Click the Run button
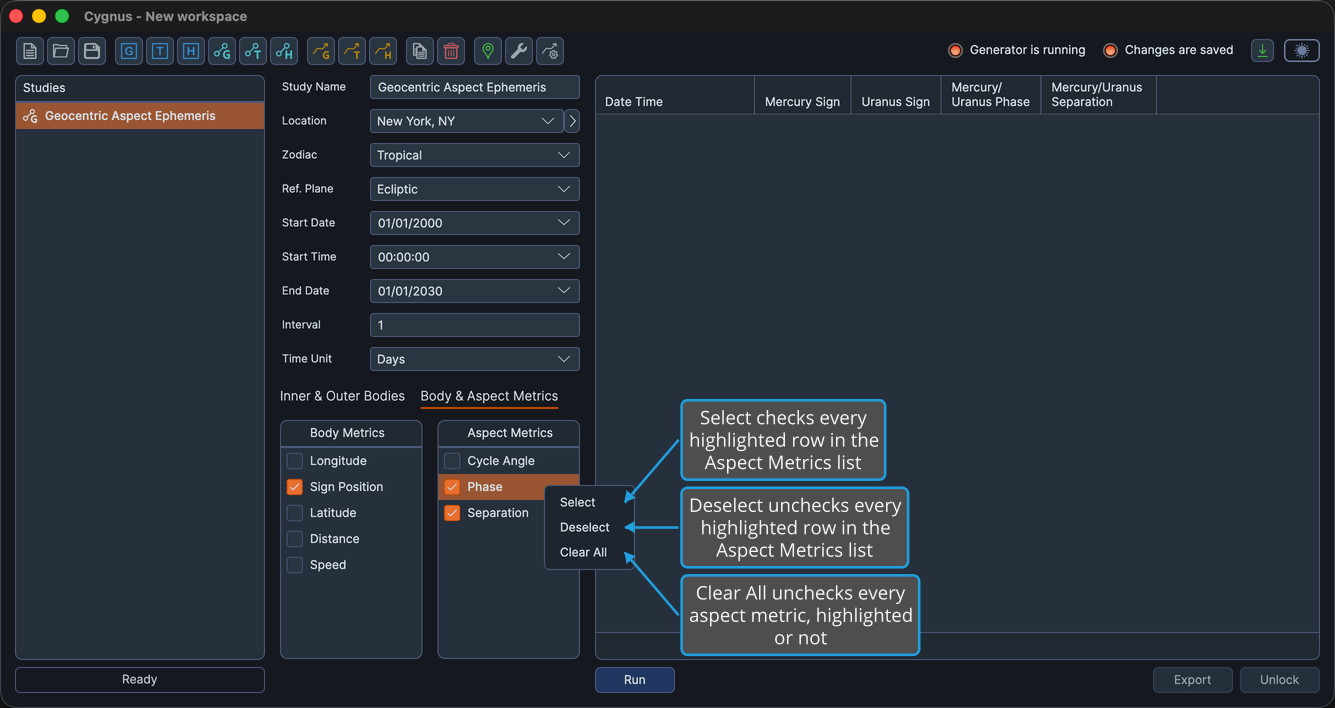This screenshot has width=1335, height=708. pyautogui.click(x=635, y=680)
